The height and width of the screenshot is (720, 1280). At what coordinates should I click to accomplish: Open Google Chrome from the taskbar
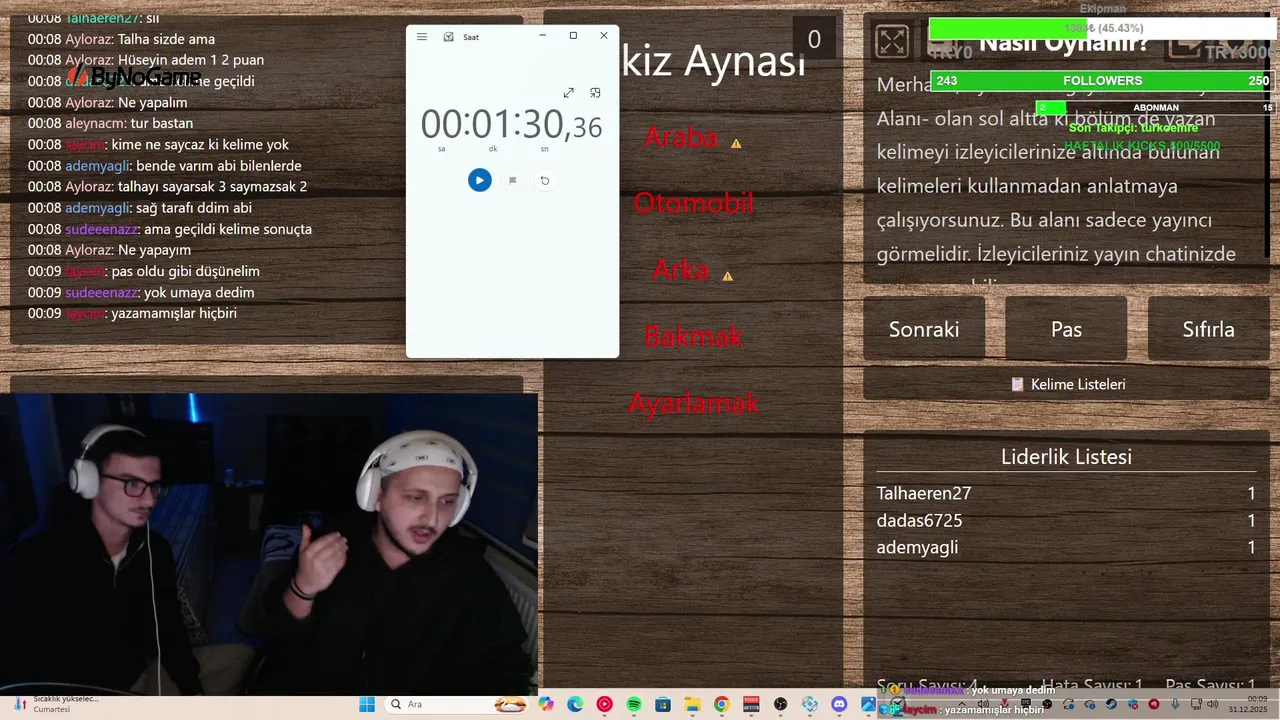(722, 704)
